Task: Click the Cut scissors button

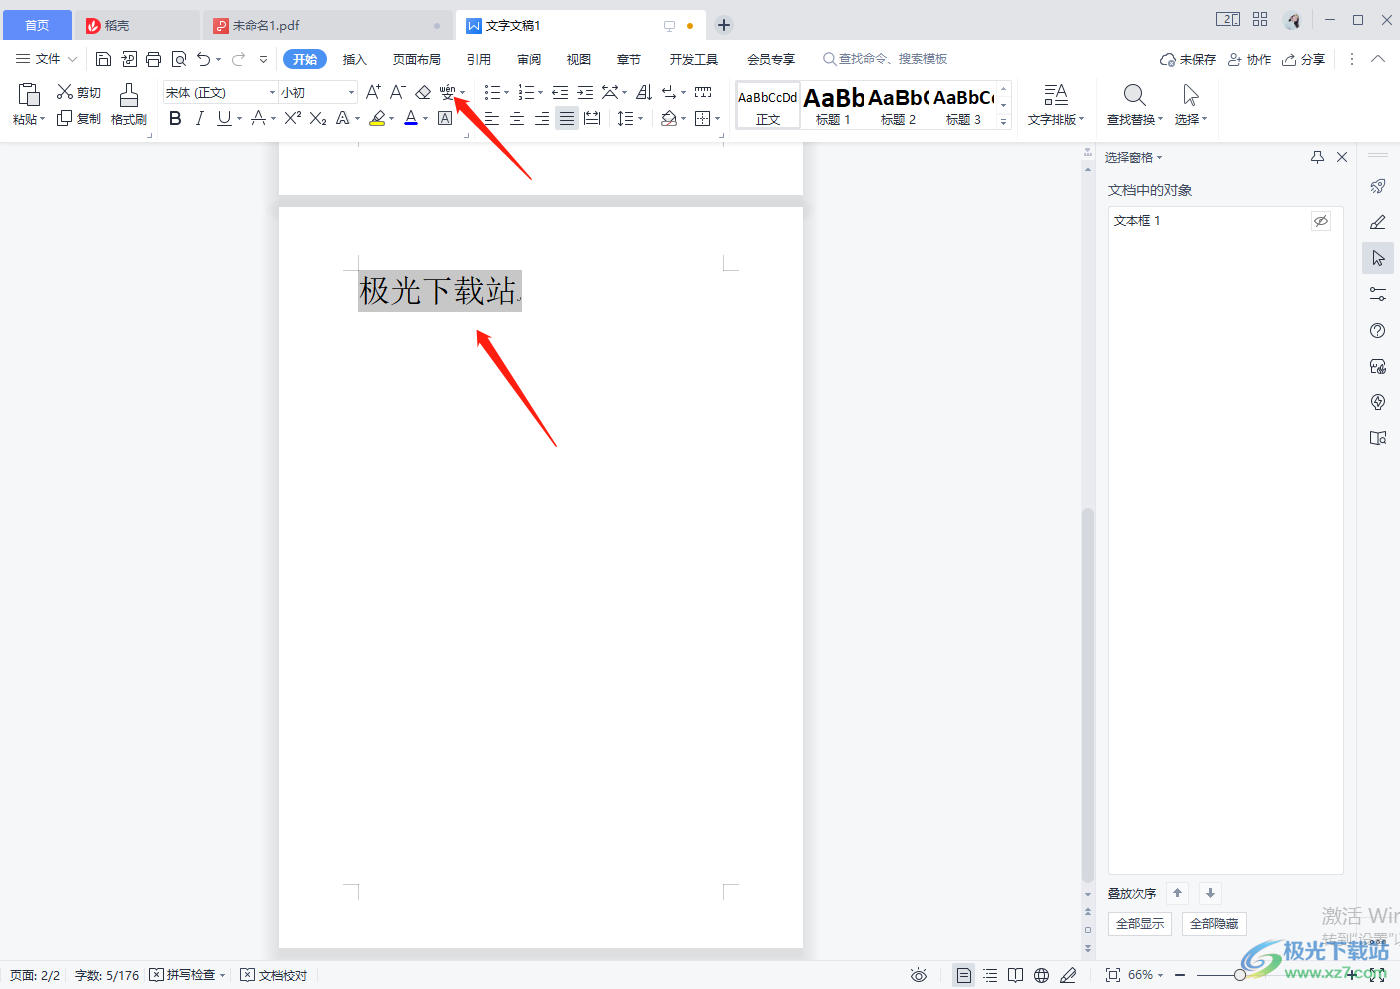Action: (x=78, y=92)
